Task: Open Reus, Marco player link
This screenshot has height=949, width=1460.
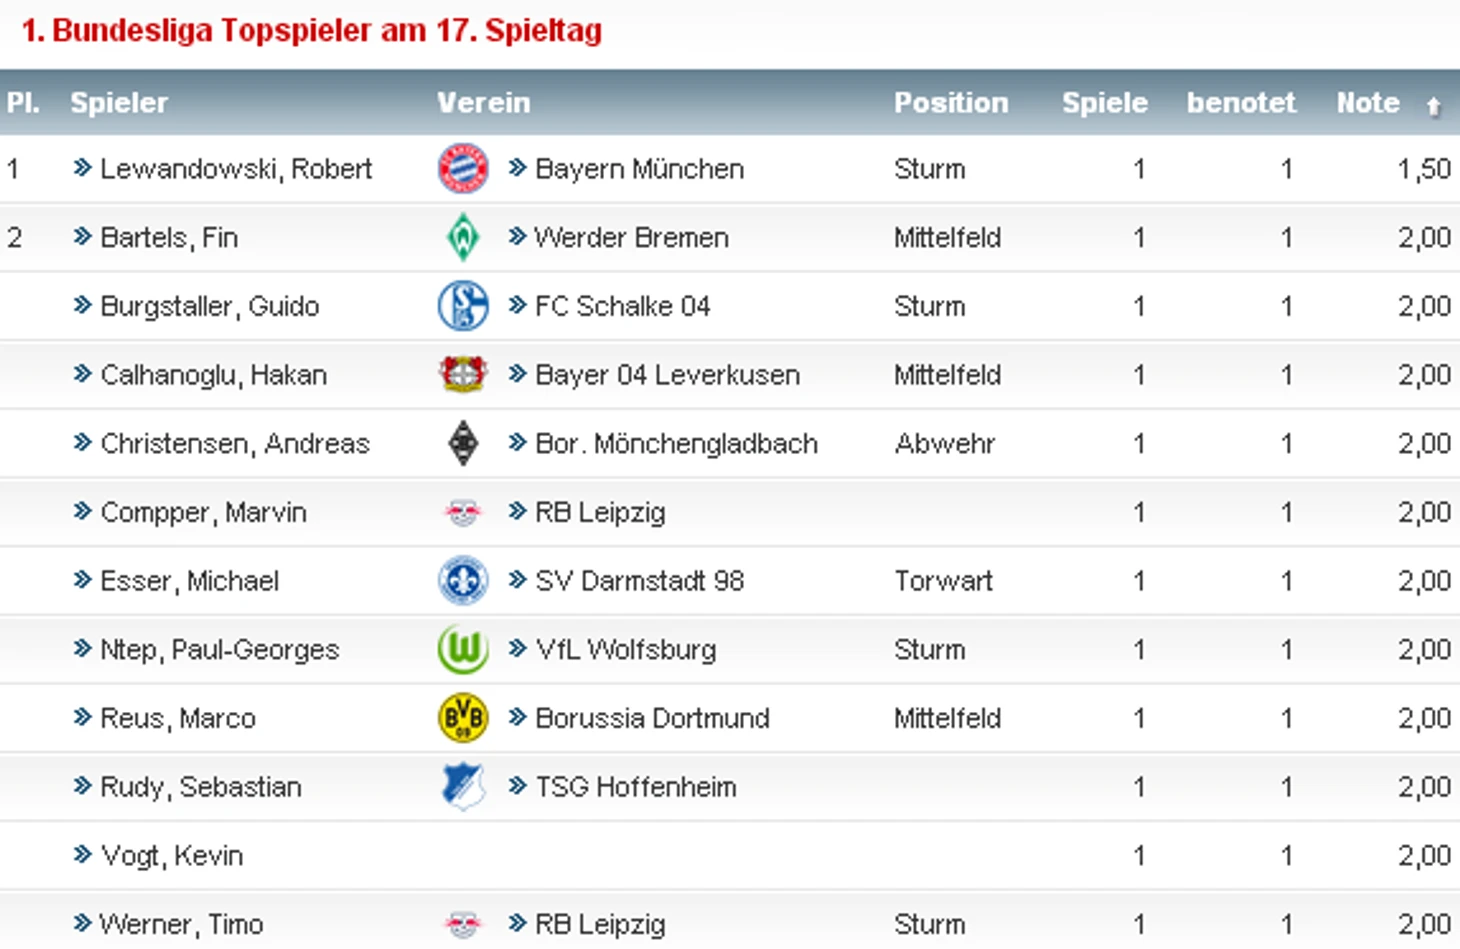Action: click(x=177, y=719)
